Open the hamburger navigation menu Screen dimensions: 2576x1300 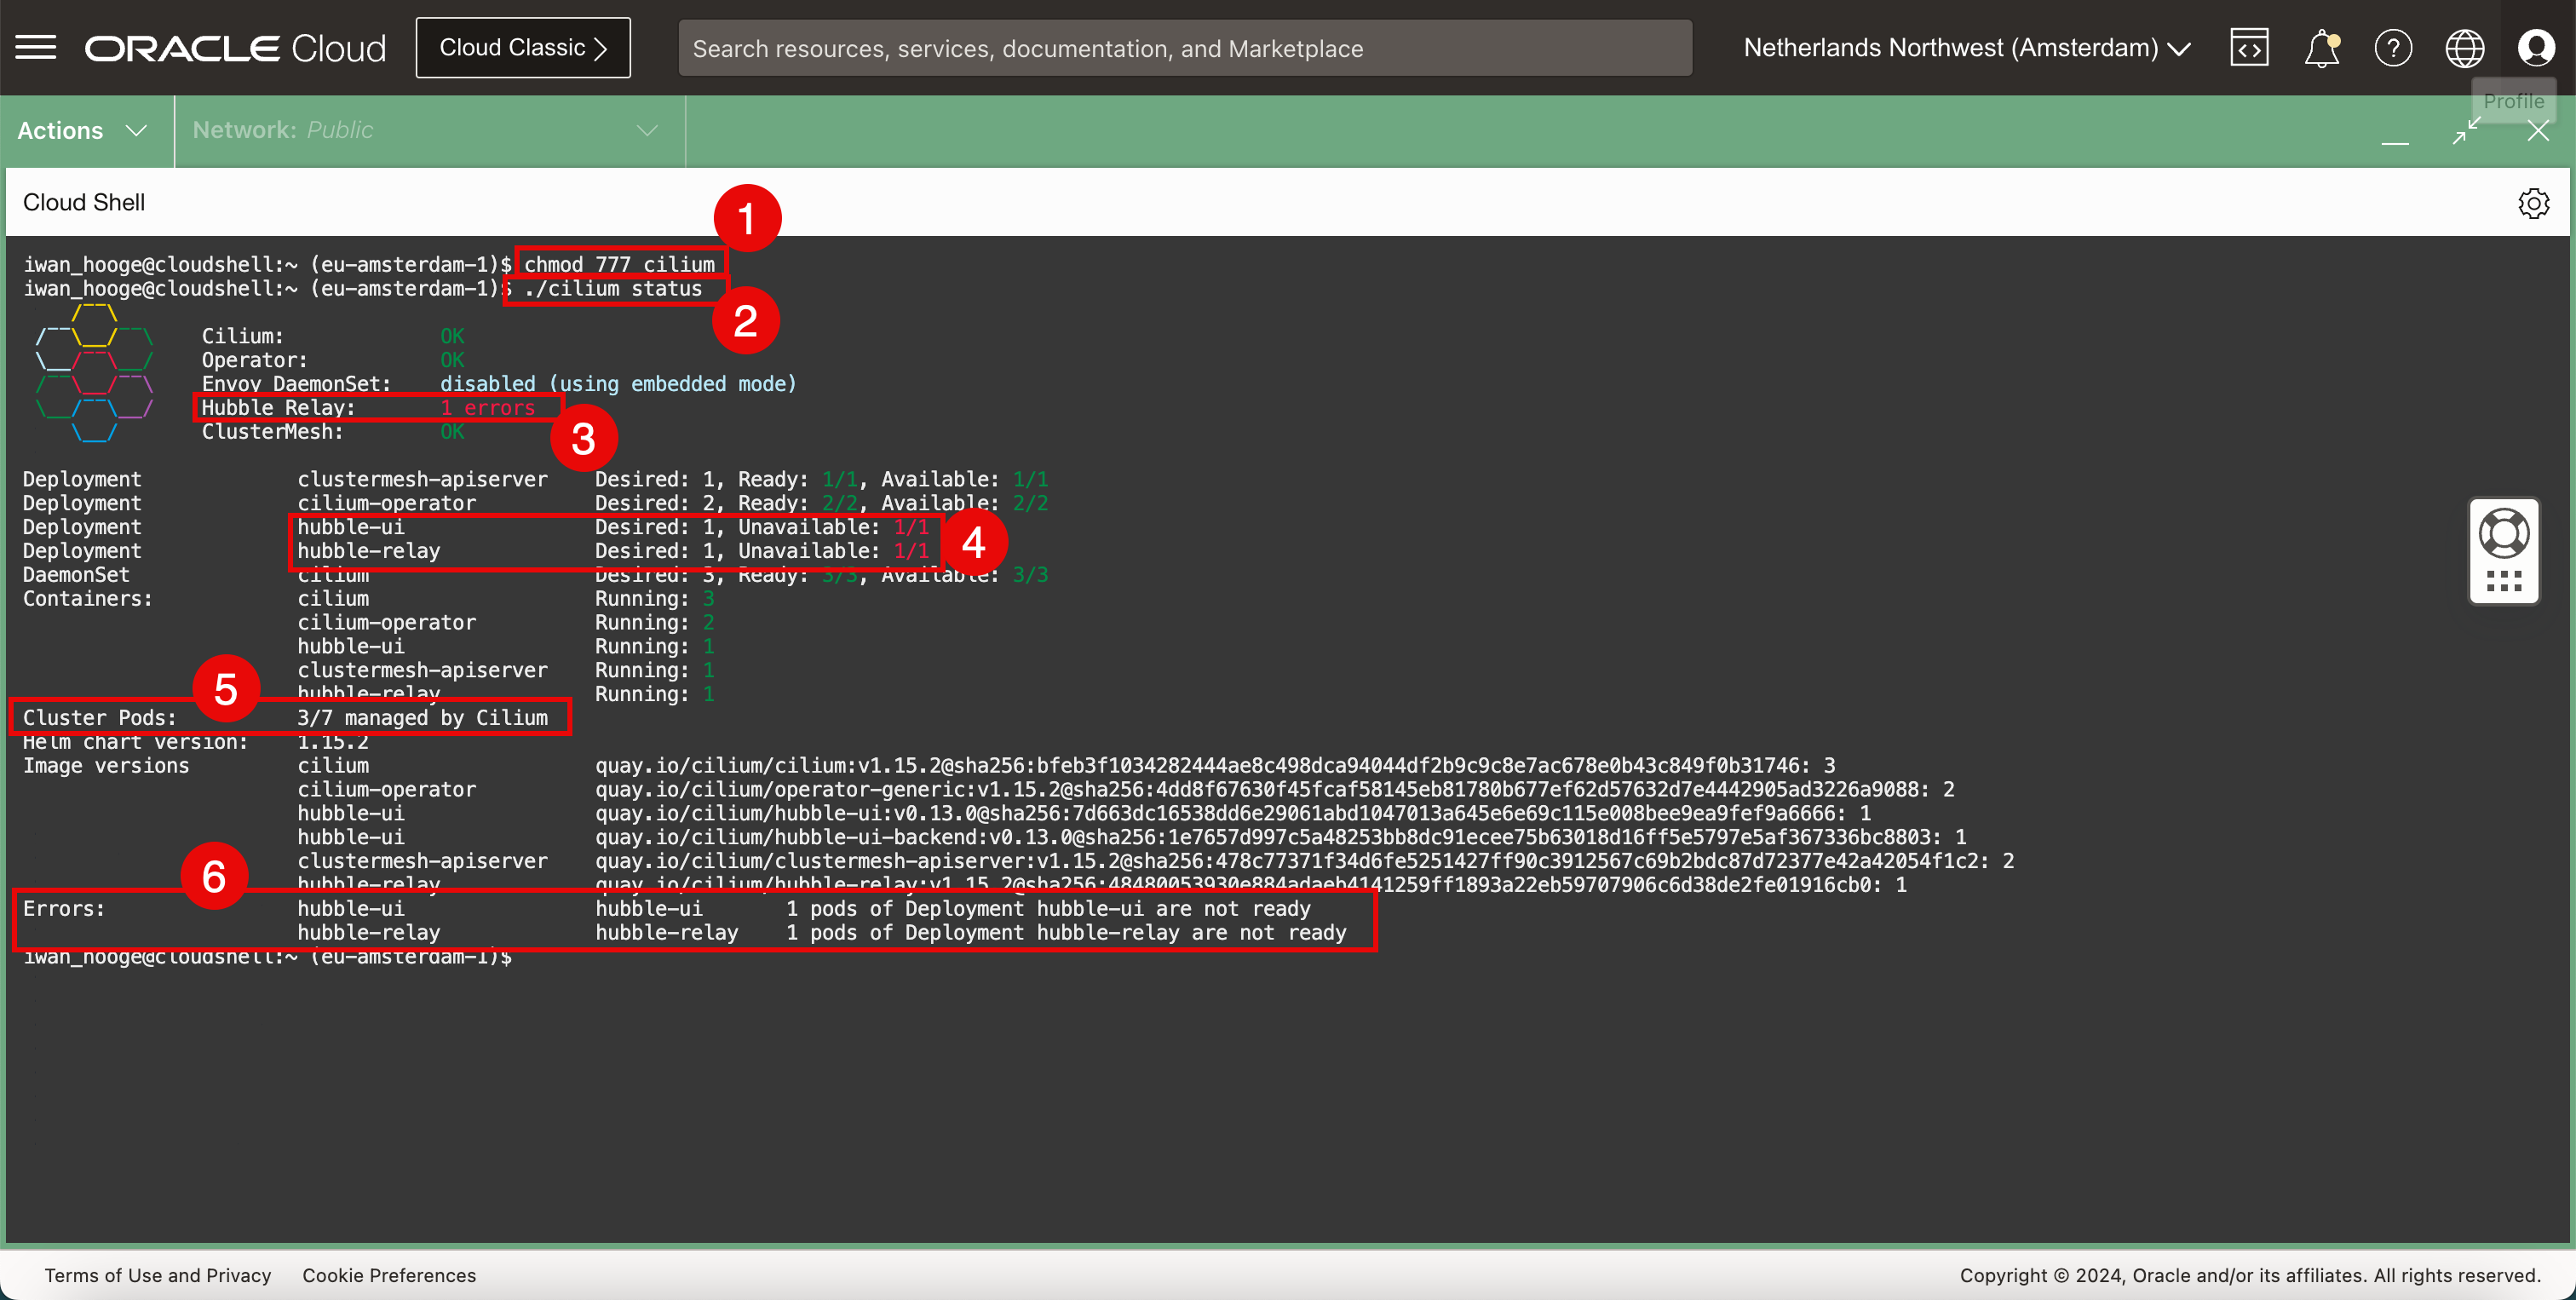click(36, 47)
